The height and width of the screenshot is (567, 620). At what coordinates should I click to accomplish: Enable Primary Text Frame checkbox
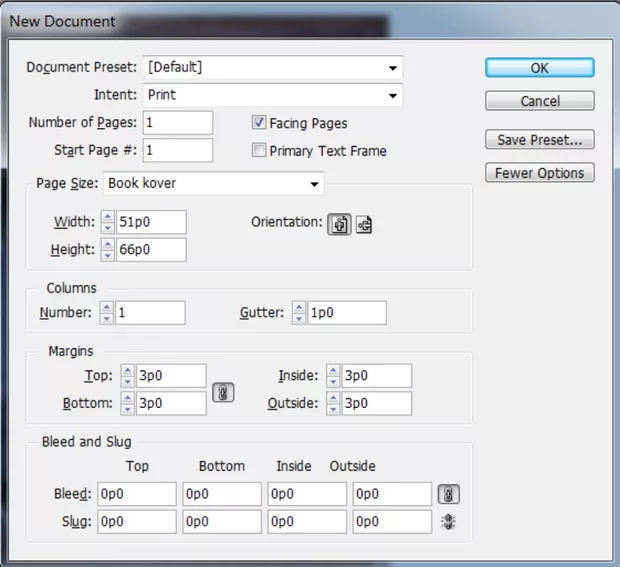[259, 150]
